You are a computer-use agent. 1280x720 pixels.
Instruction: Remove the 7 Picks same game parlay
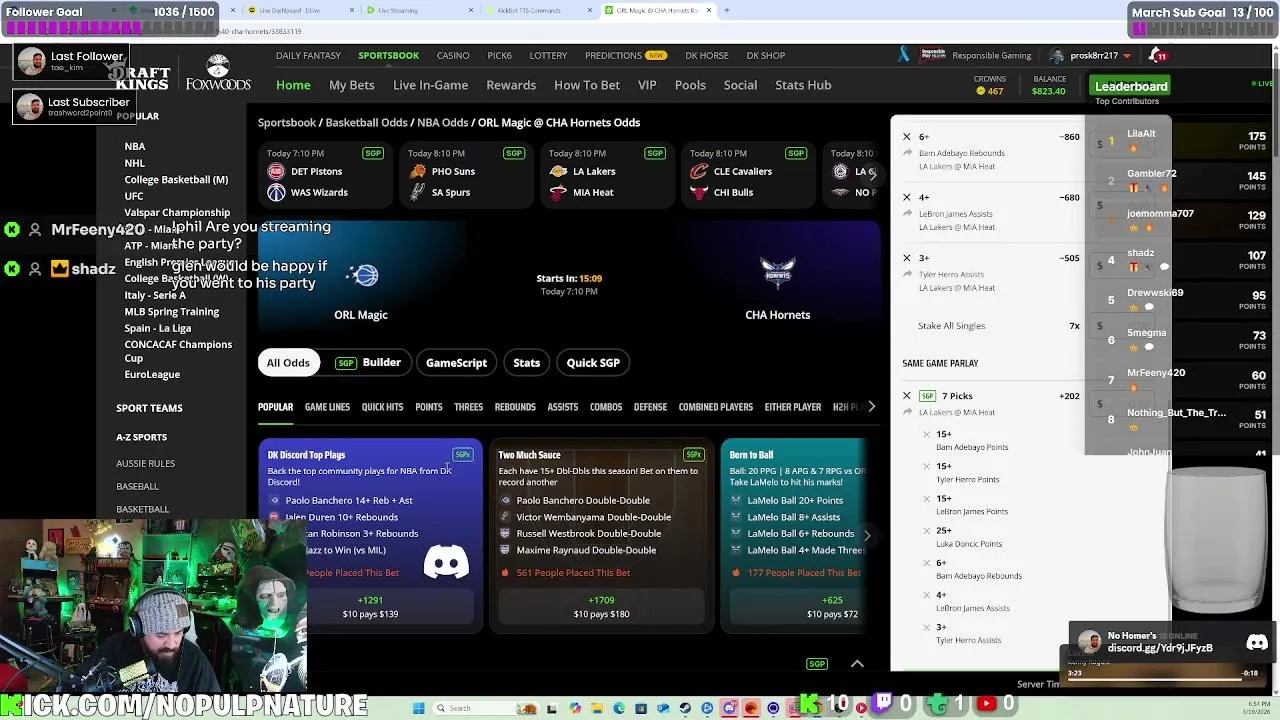(907, 396)
